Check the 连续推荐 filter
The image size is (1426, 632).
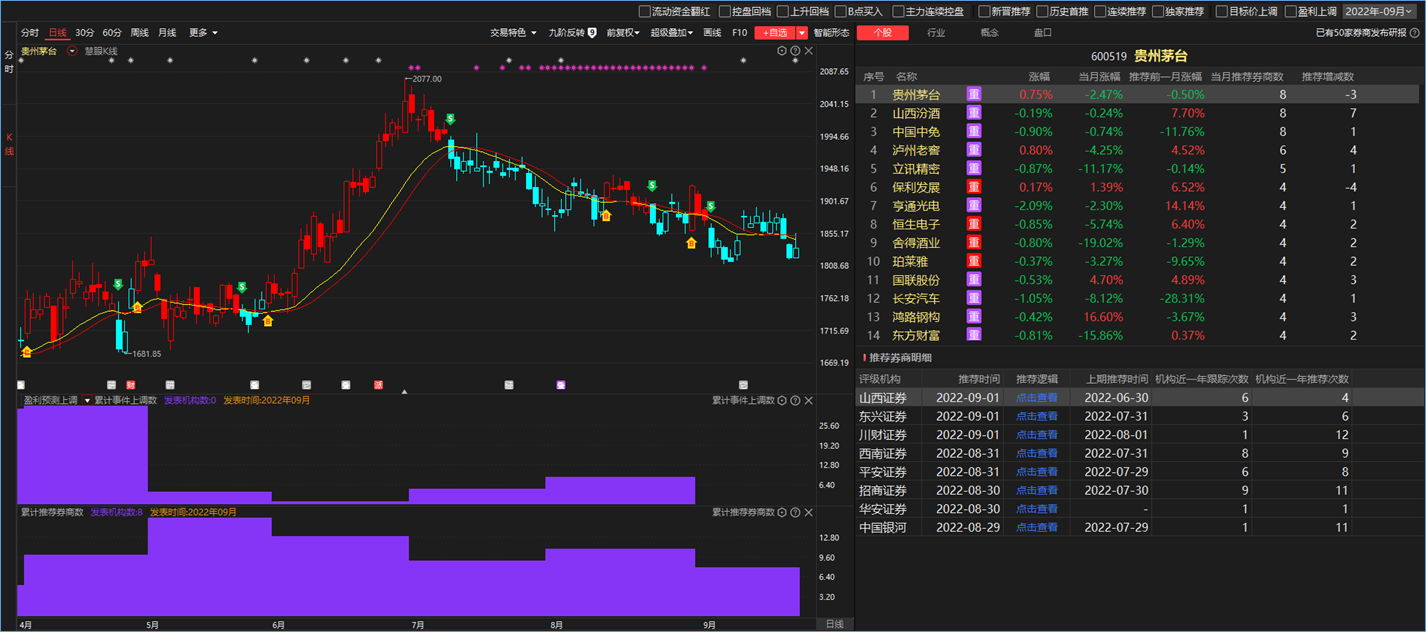pyautogui.click(x=1100, y=12)
